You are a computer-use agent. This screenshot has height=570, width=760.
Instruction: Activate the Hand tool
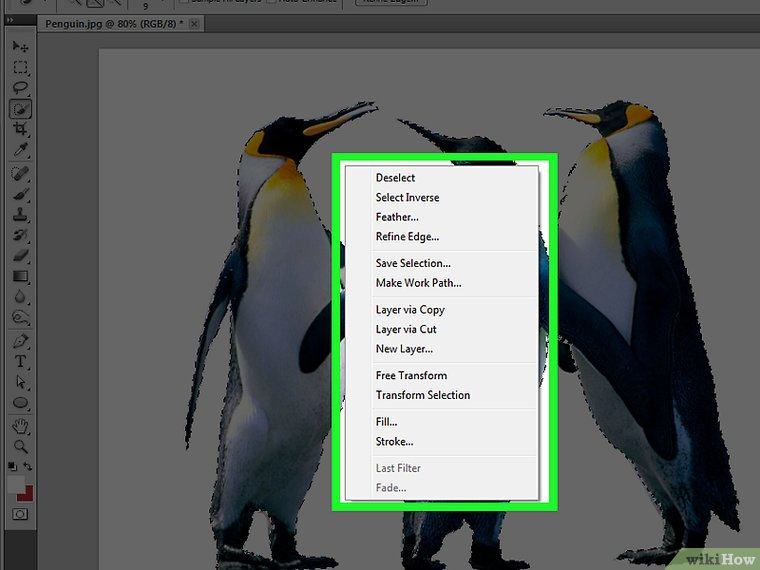(x=20, y=425)
